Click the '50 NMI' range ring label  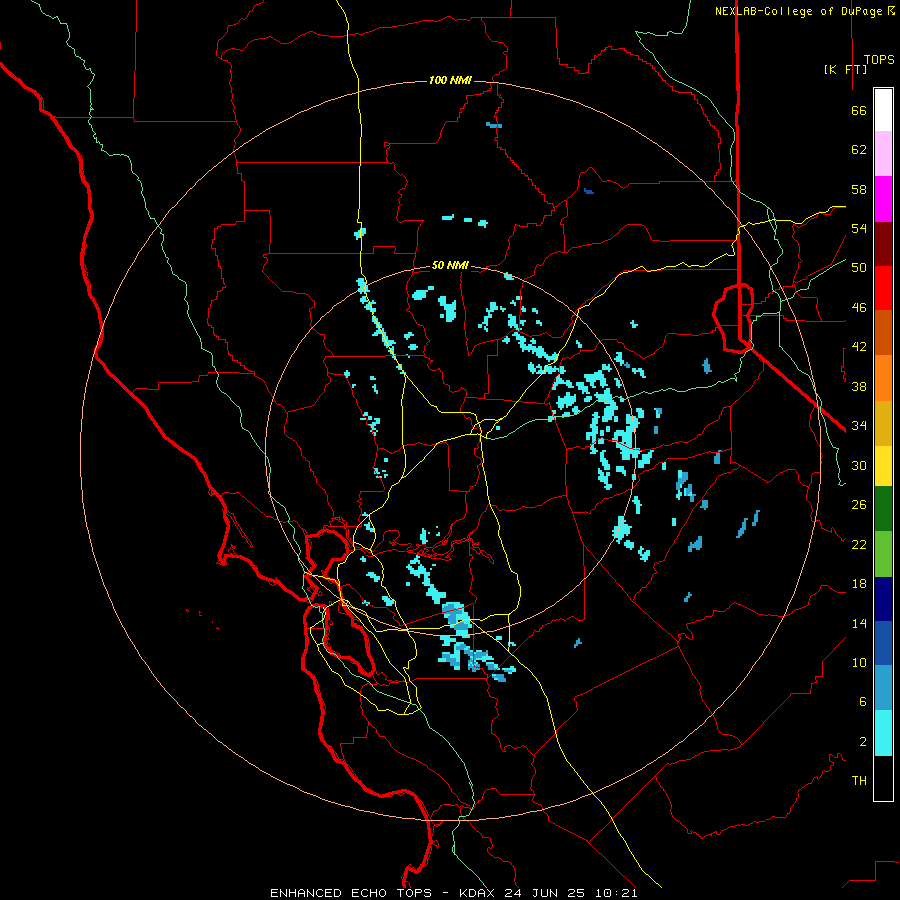450,265
